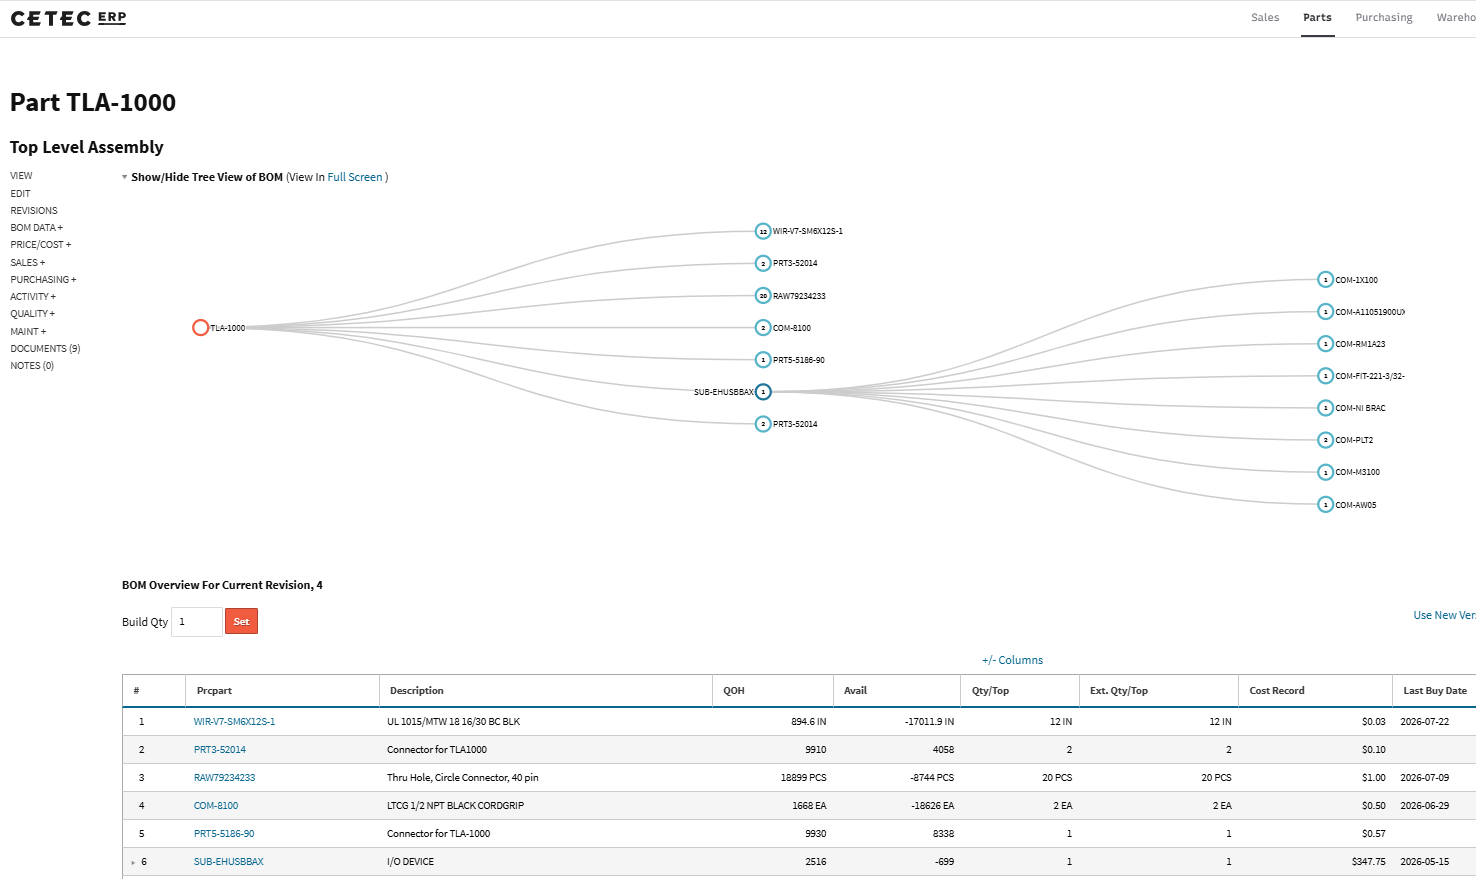The height and width of the screenshot is (879, 1476).
Task: Open the COM-8100 link in the BOM table
Action: [216, 806]
